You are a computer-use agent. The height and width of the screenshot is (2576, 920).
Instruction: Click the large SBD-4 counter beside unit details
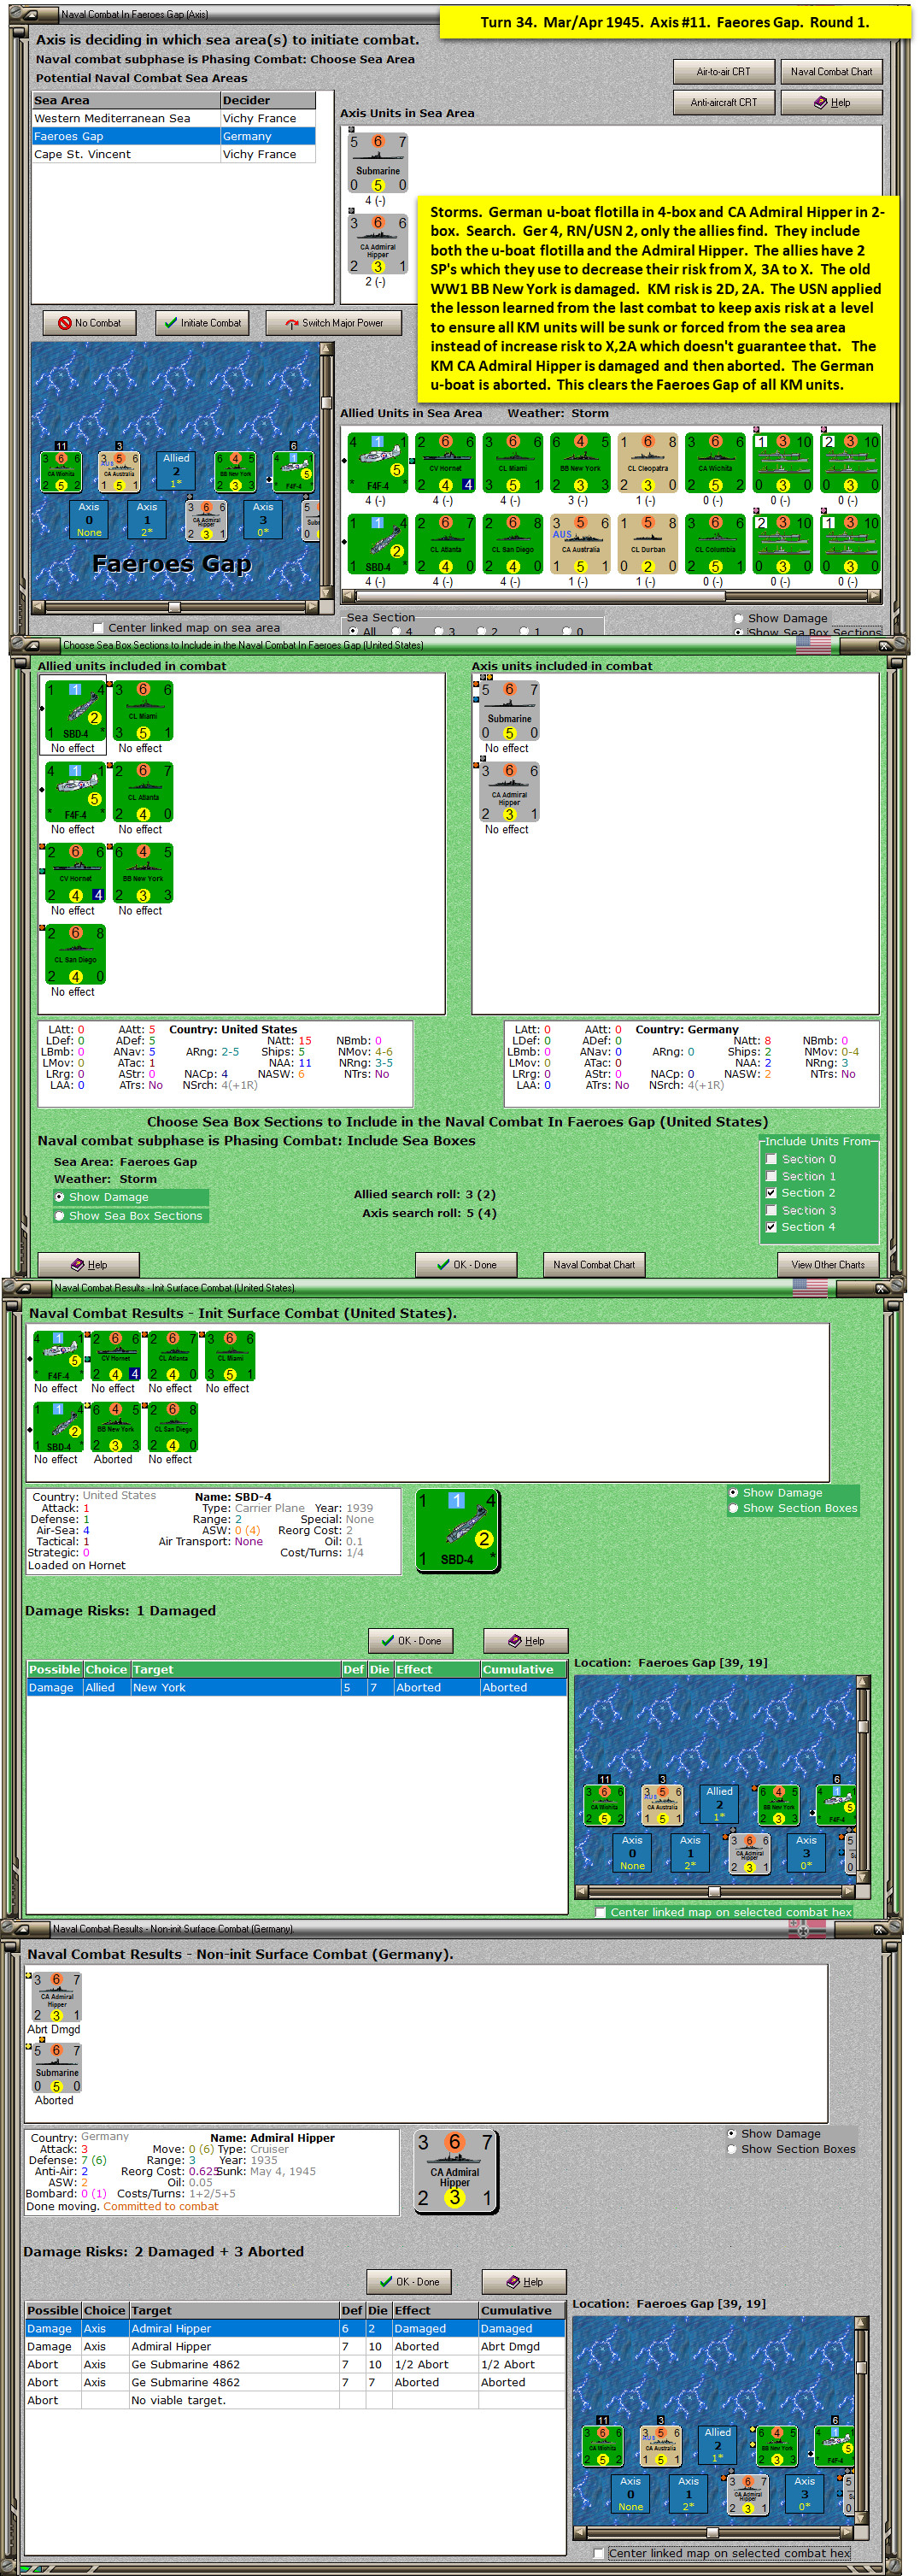(457, 1529)
